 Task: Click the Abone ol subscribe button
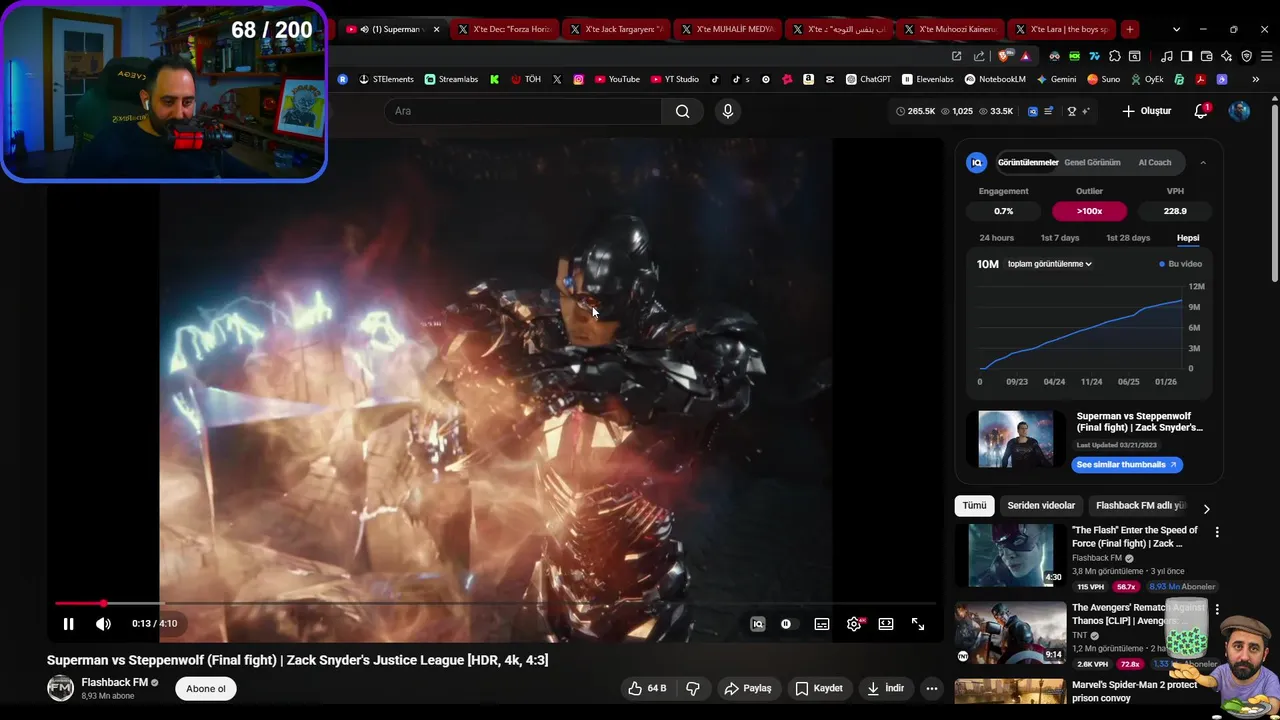pyautogui.click(x=206, y=688)
